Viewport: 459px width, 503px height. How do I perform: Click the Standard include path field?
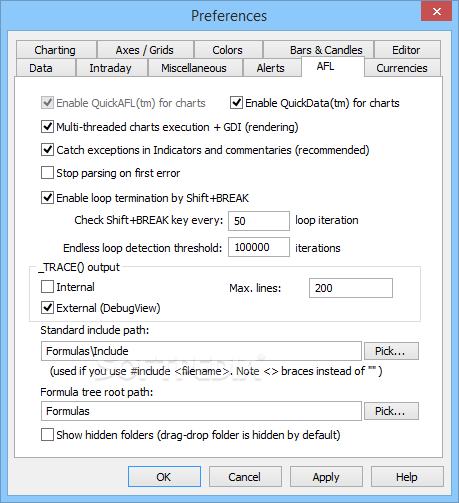point(201,351)
